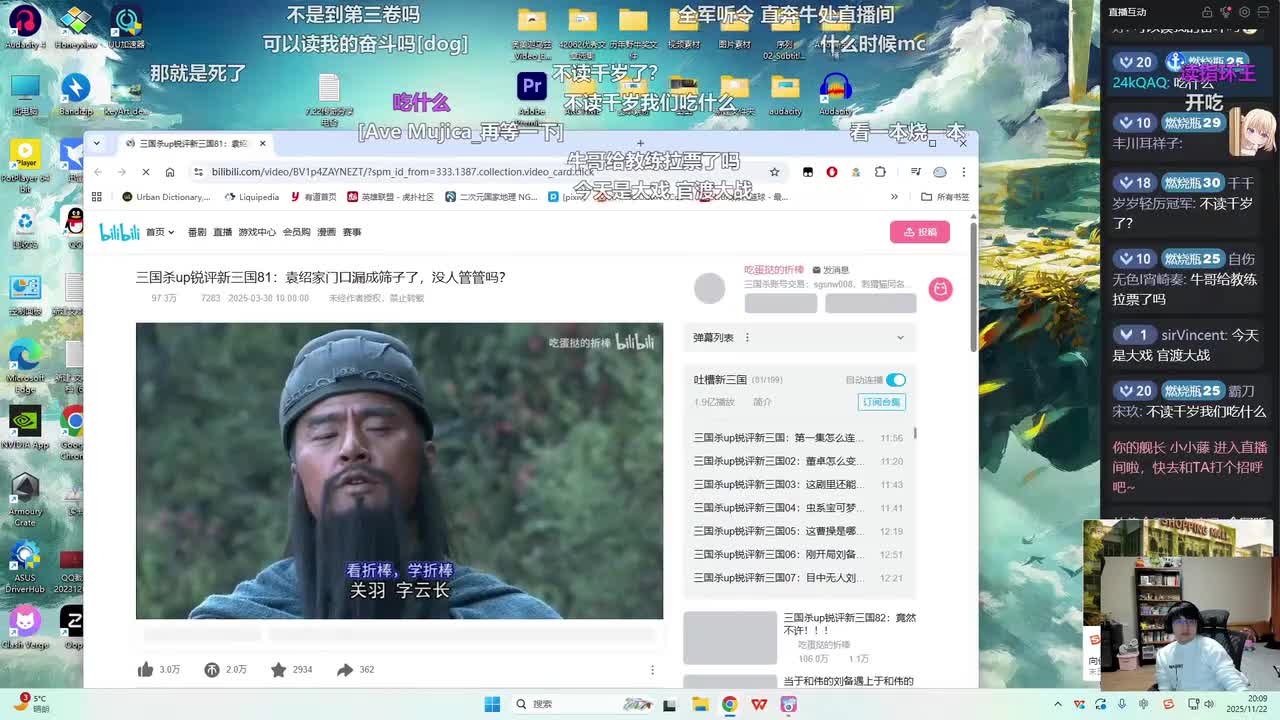Viewport: 1280px width, 720px height.
Task: Open the 首页 dropdown in bilibili nav
Action: [x=160, y=232]
